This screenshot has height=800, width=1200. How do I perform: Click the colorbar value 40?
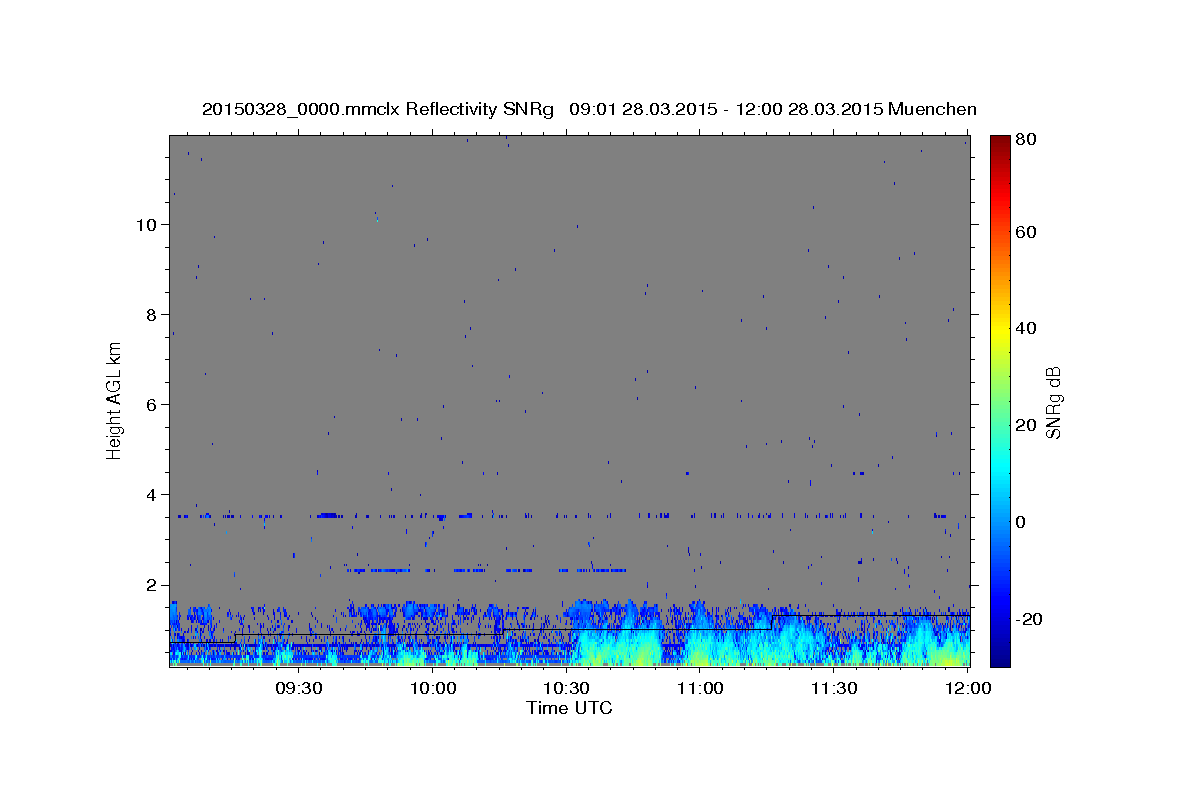click(x=1027, y=328)
